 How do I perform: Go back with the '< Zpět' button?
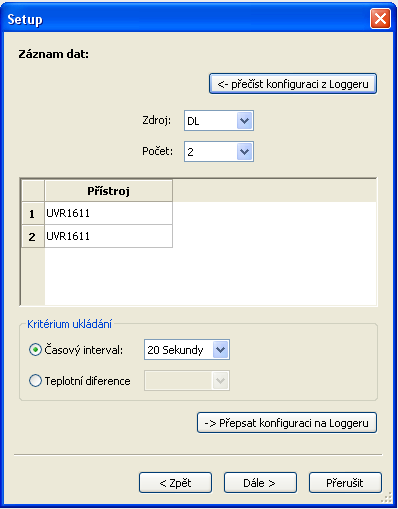pyautogui.click(x=175, y=482)
